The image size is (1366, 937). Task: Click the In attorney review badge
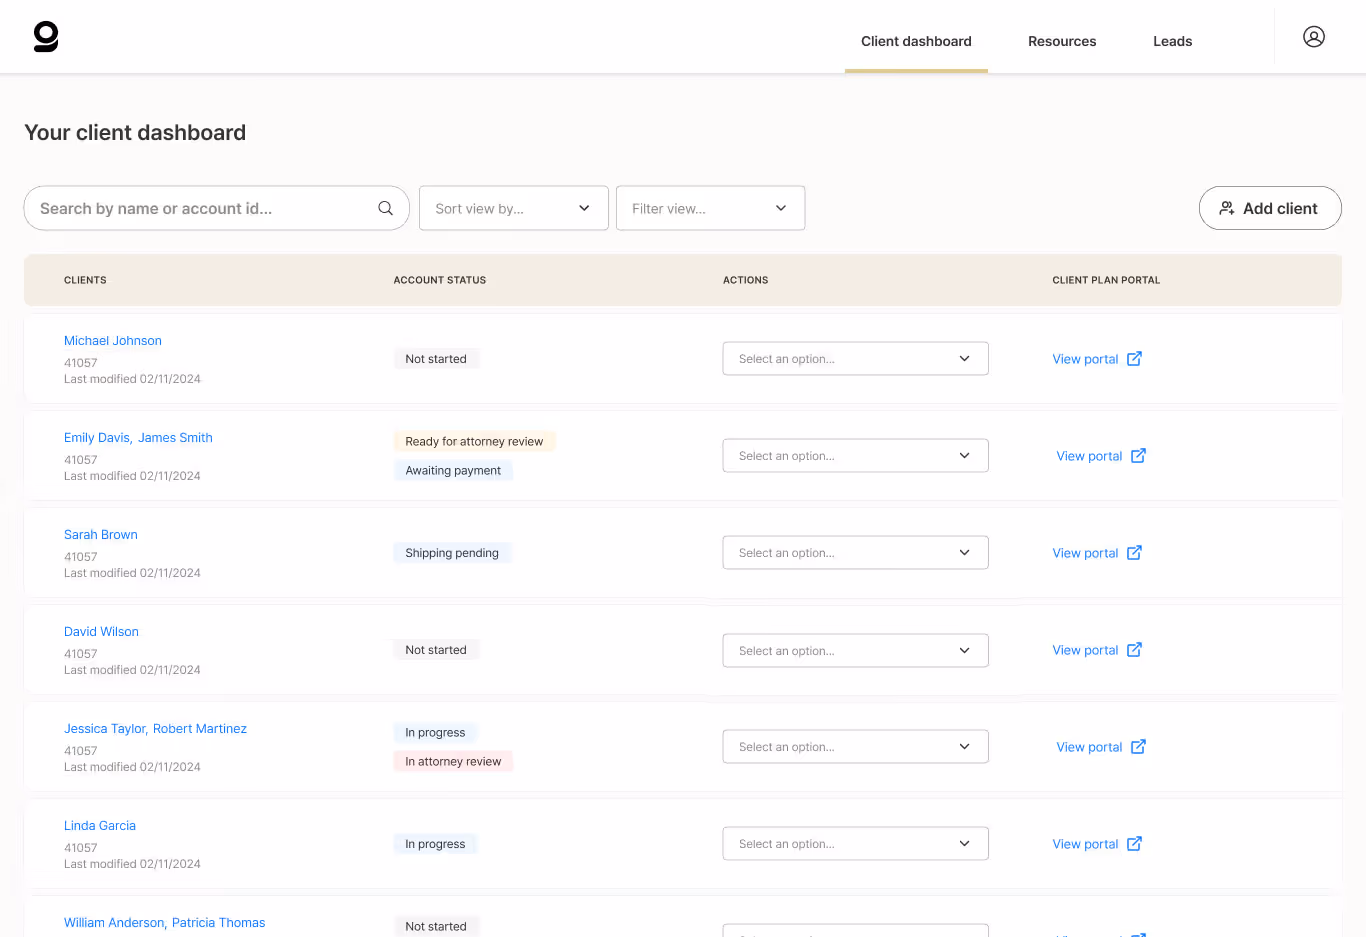point(453,761)
